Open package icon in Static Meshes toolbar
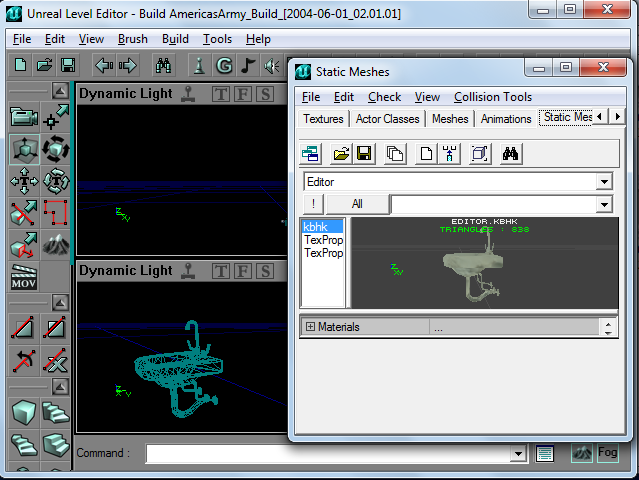This screenshot has height=480, width=639. (341, 154)
